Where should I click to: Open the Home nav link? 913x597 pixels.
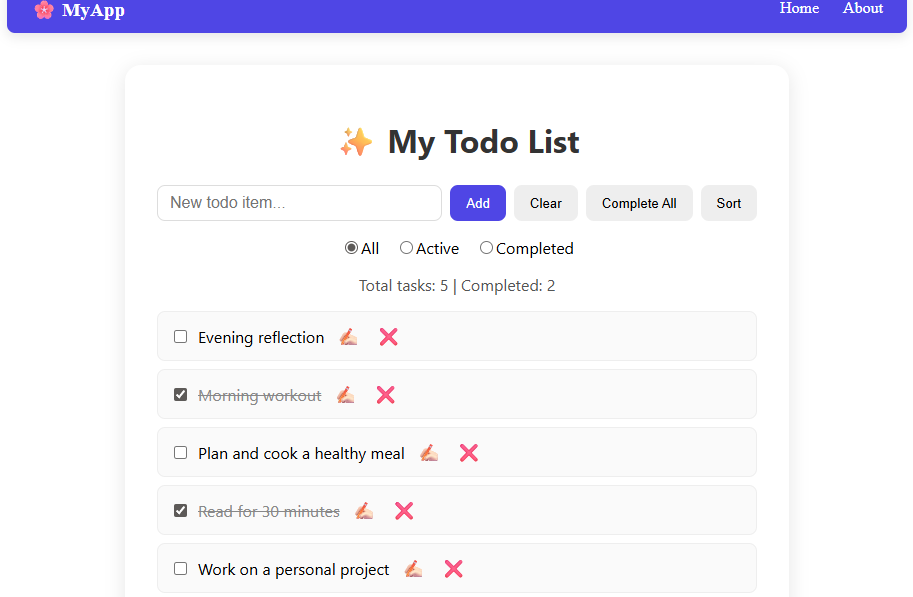tap(799, 8)
